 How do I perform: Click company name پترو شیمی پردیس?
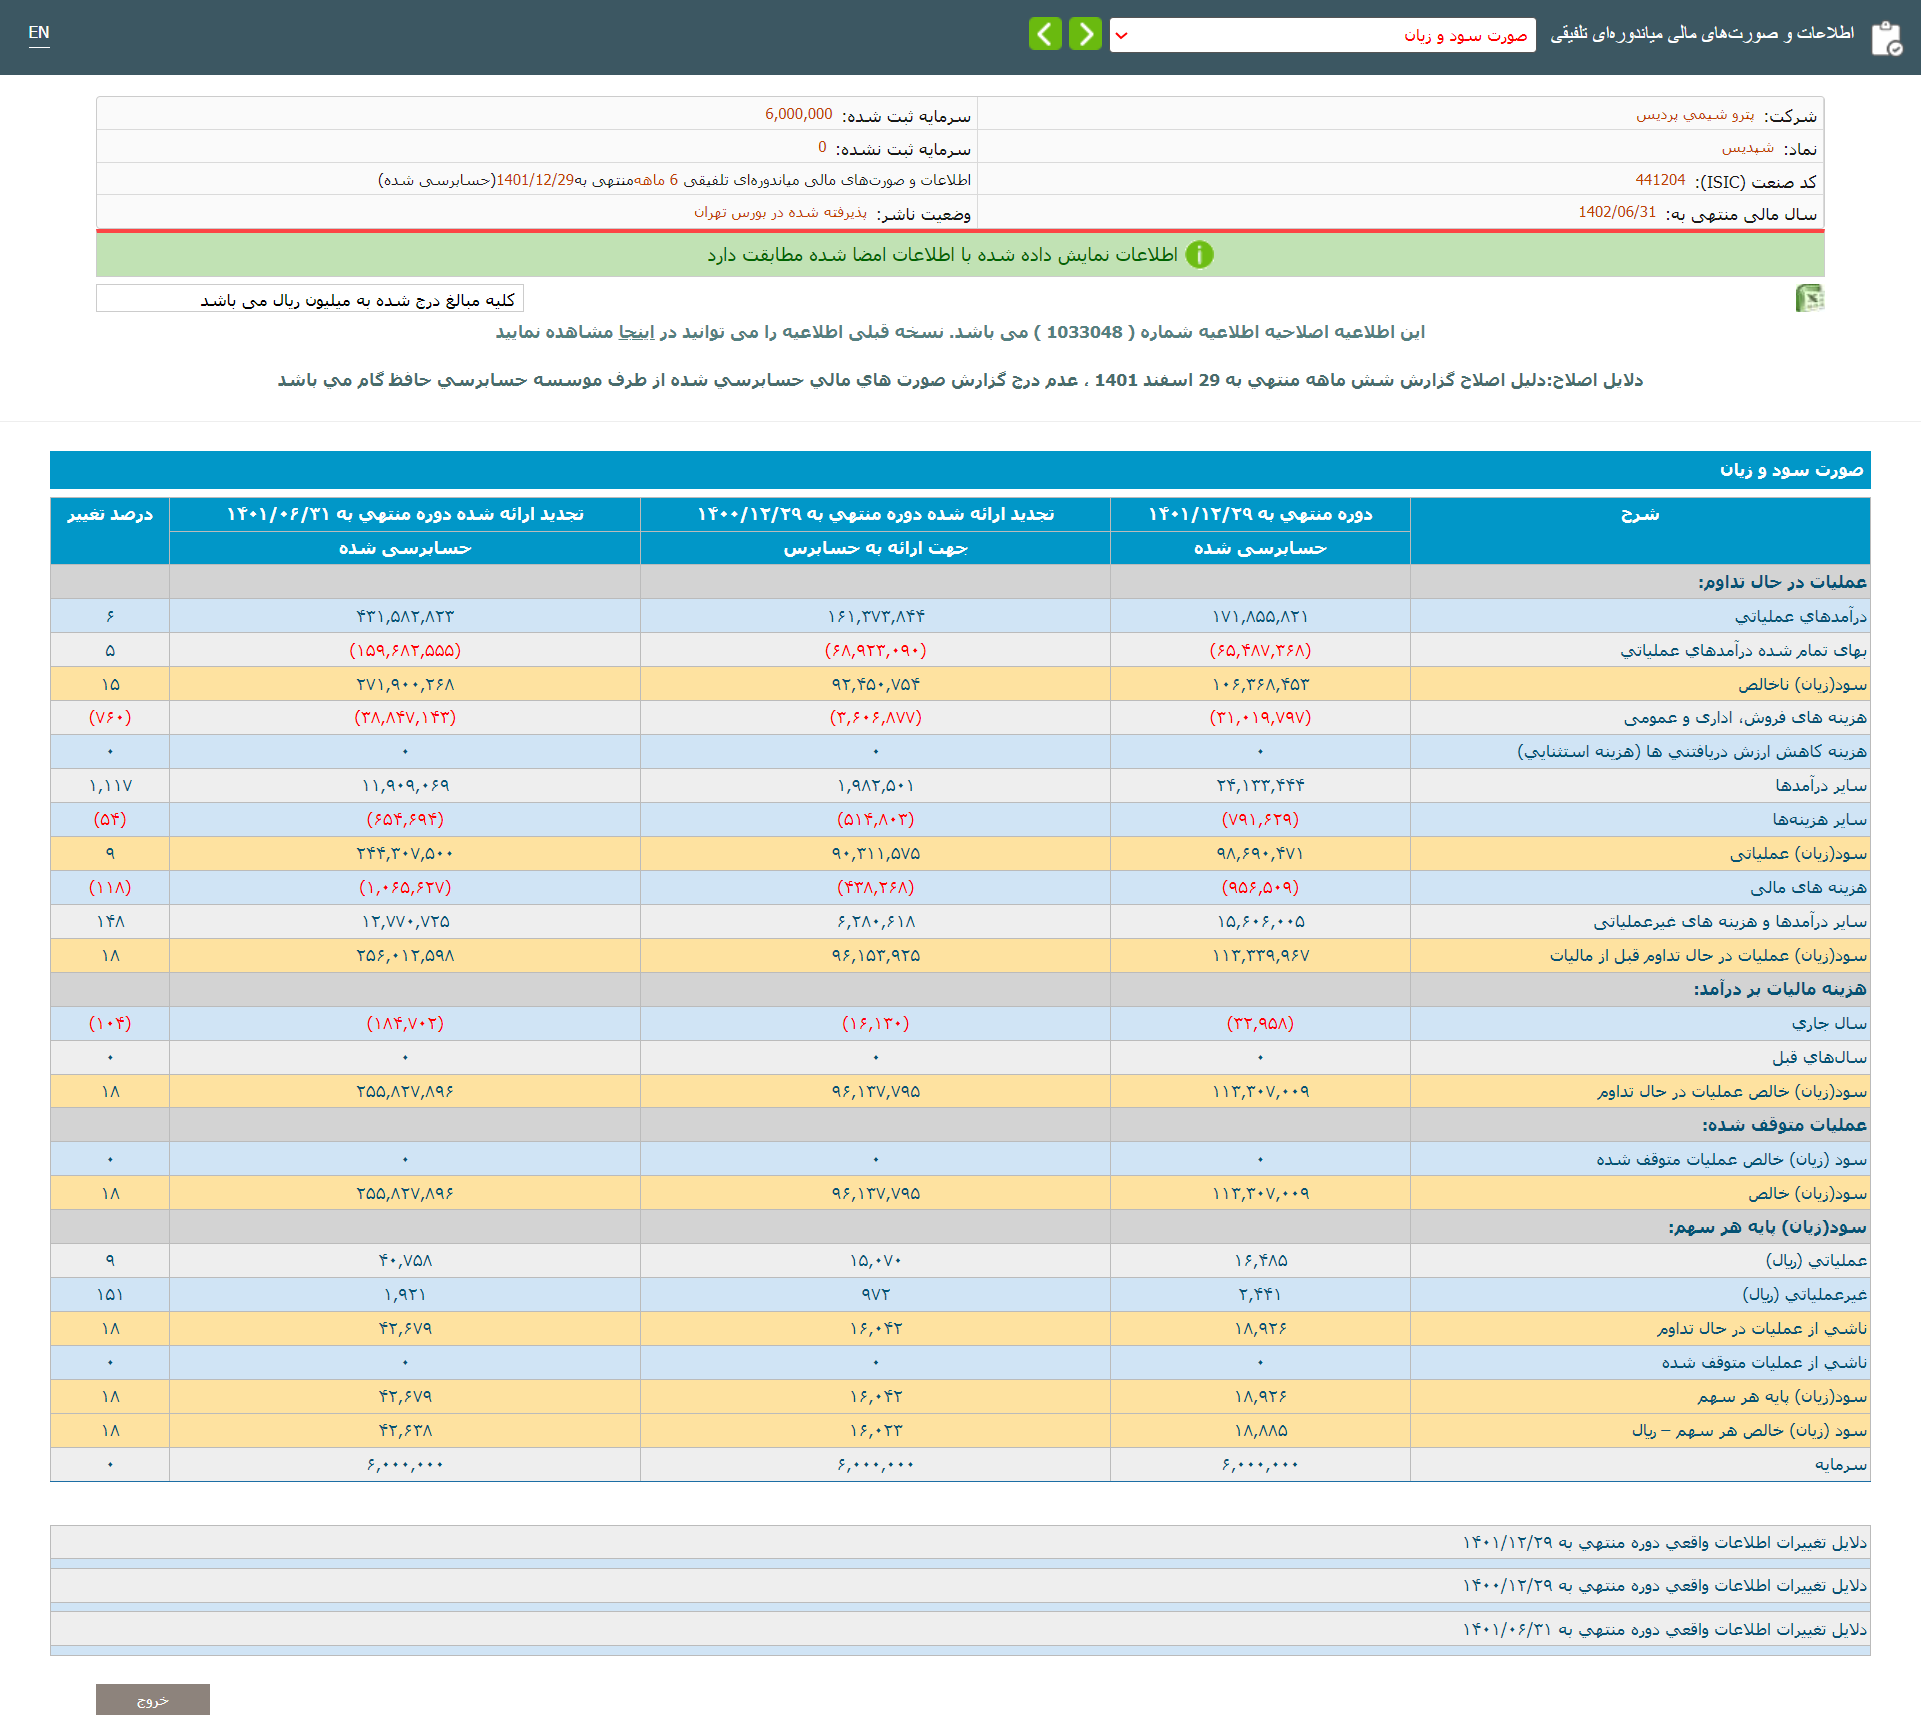coord(1695,115)
